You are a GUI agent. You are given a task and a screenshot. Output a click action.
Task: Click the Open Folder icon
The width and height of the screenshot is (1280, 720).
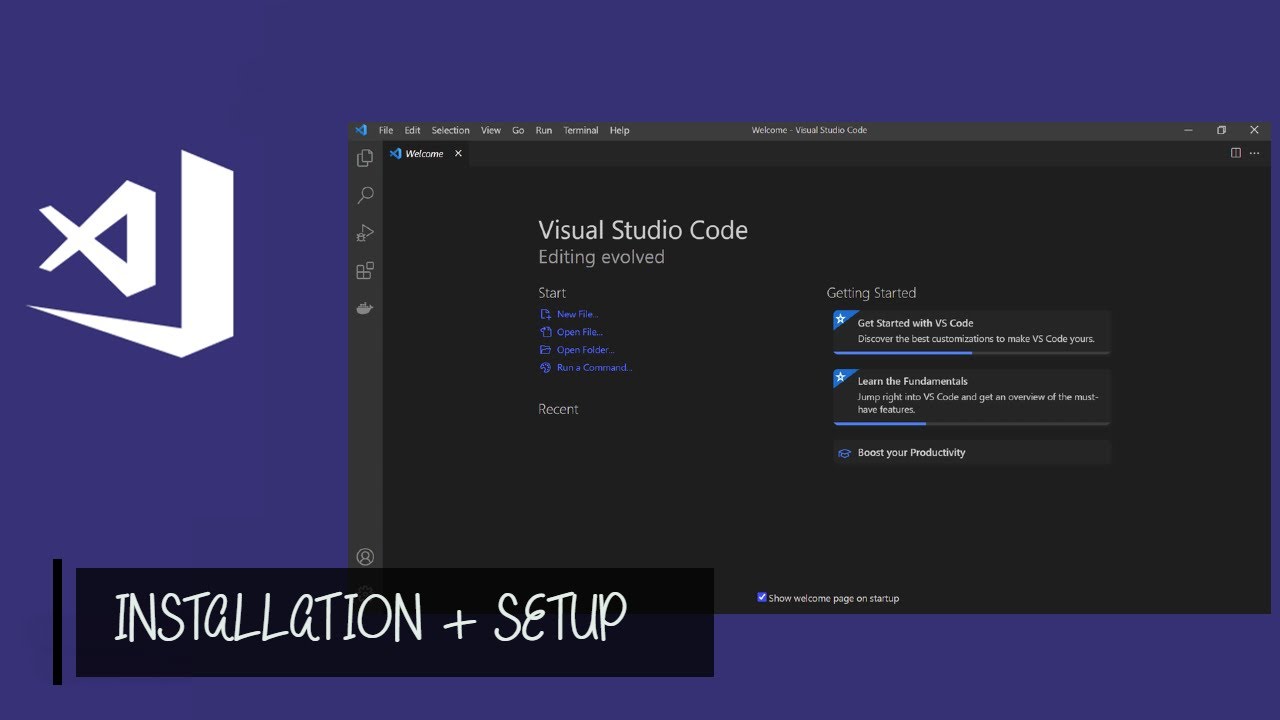click(546, 350)
